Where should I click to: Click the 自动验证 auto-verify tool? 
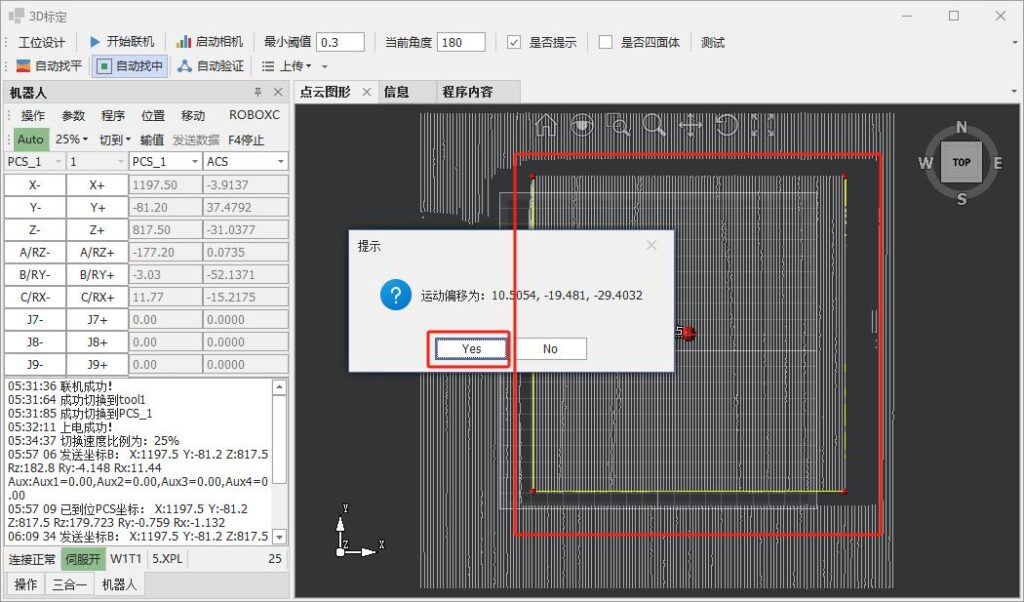click(211, 66)
